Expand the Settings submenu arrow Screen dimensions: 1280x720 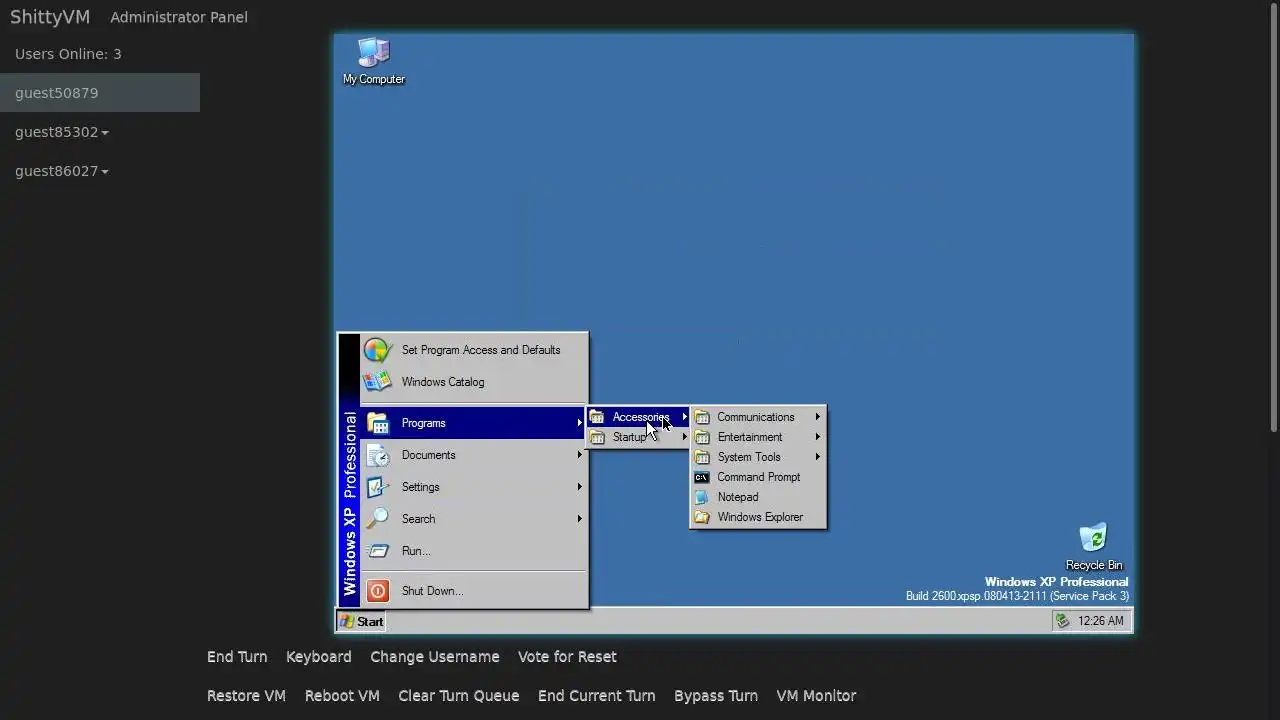pyautogui.click(x=579, y=487)
